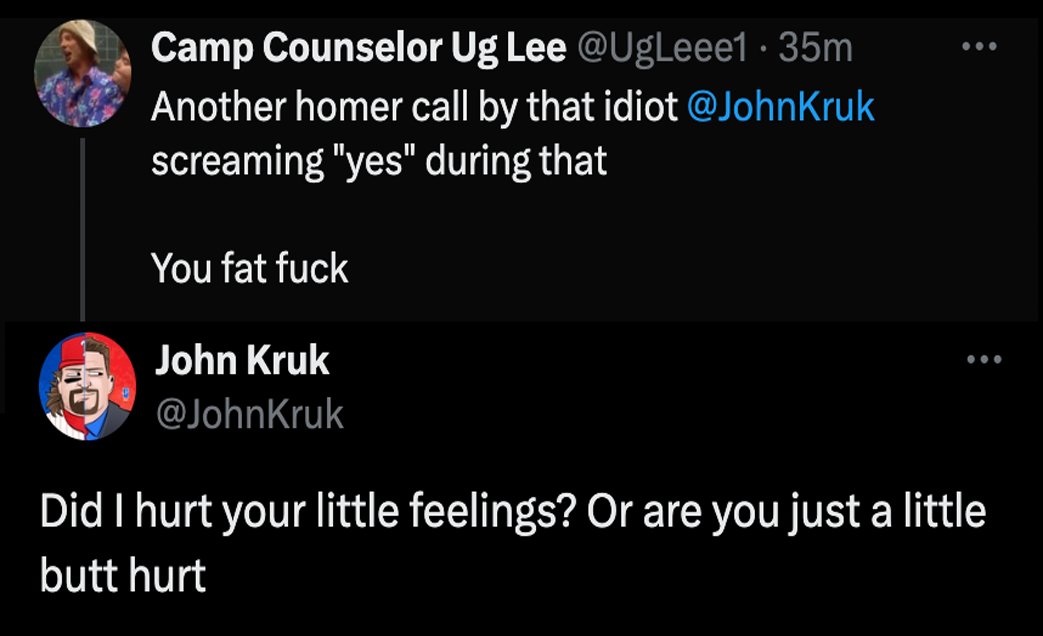Open the 35m timestamp link

814,49
